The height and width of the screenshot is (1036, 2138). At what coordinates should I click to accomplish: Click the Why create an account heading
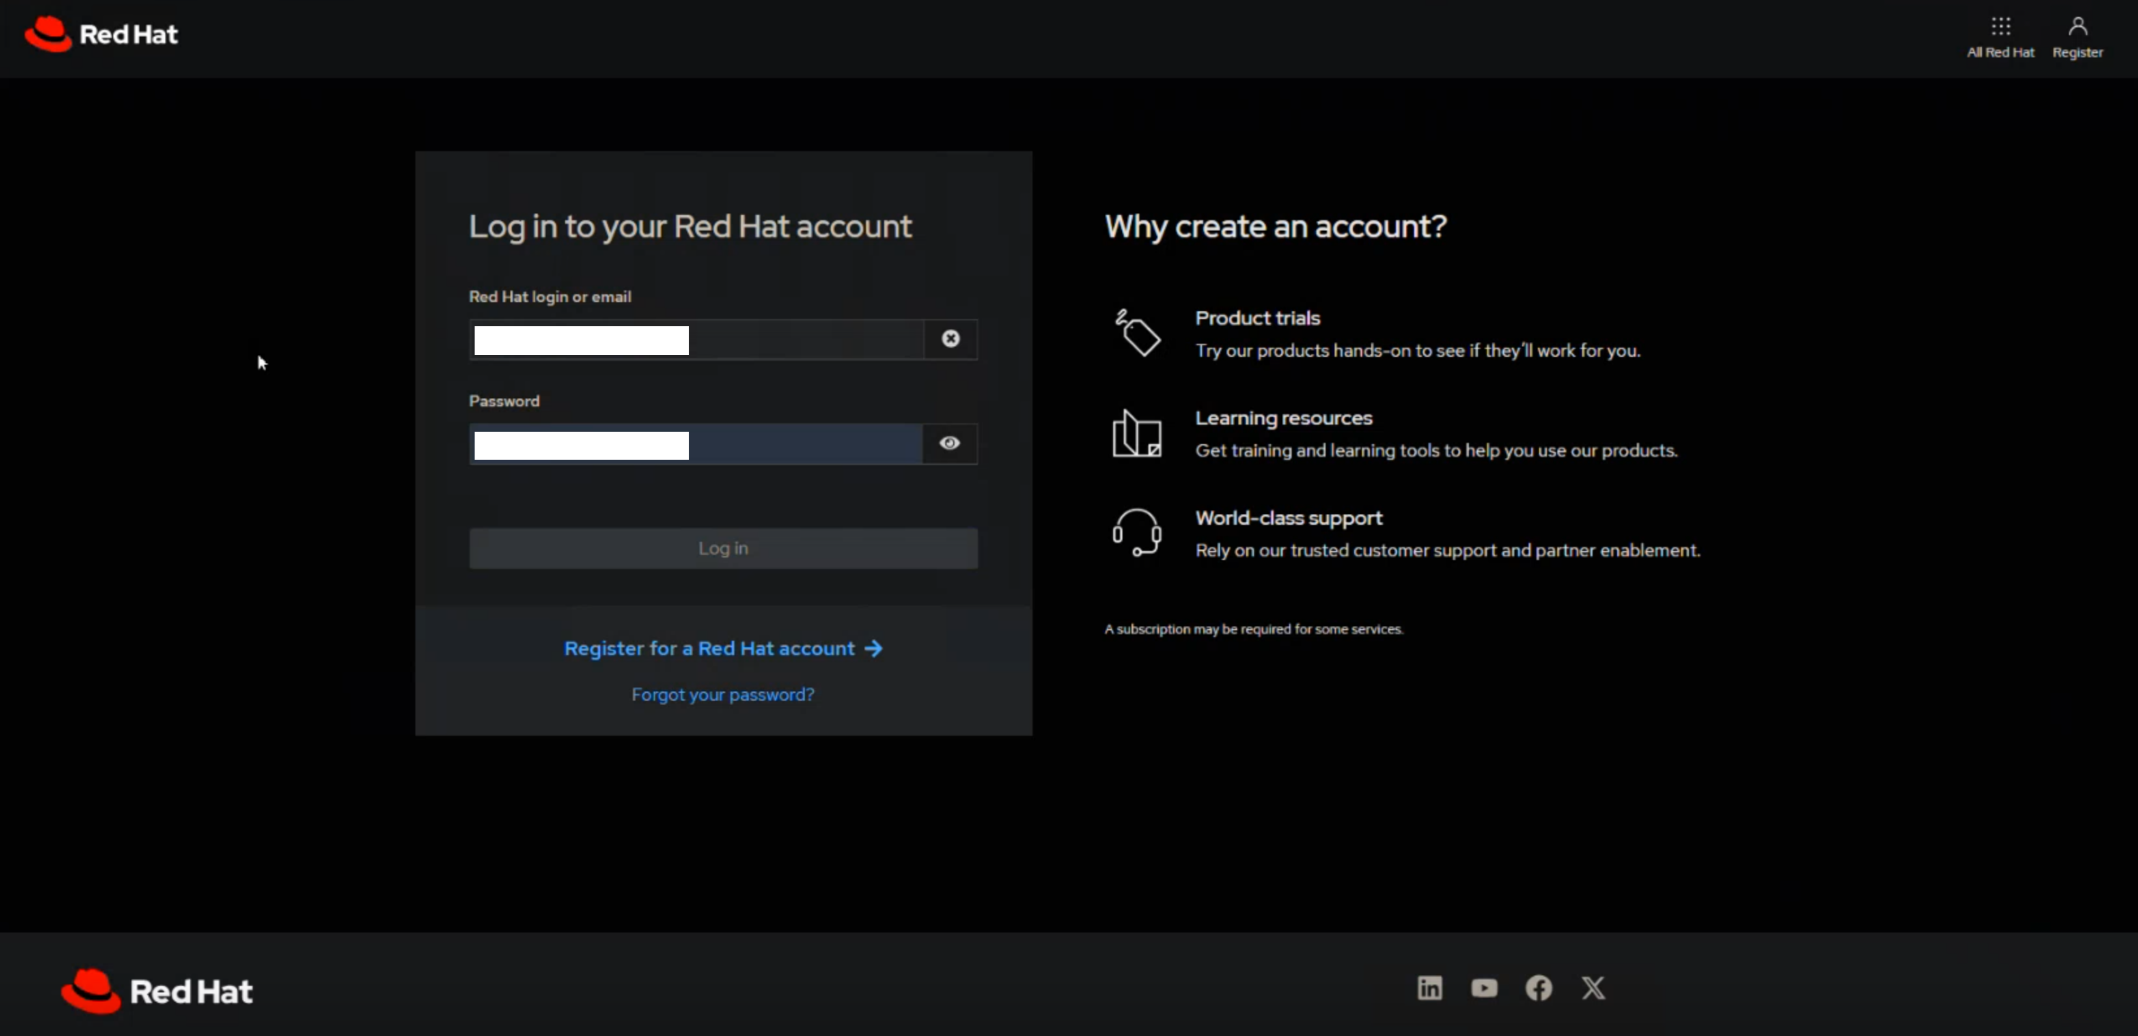pos(1275,227)
